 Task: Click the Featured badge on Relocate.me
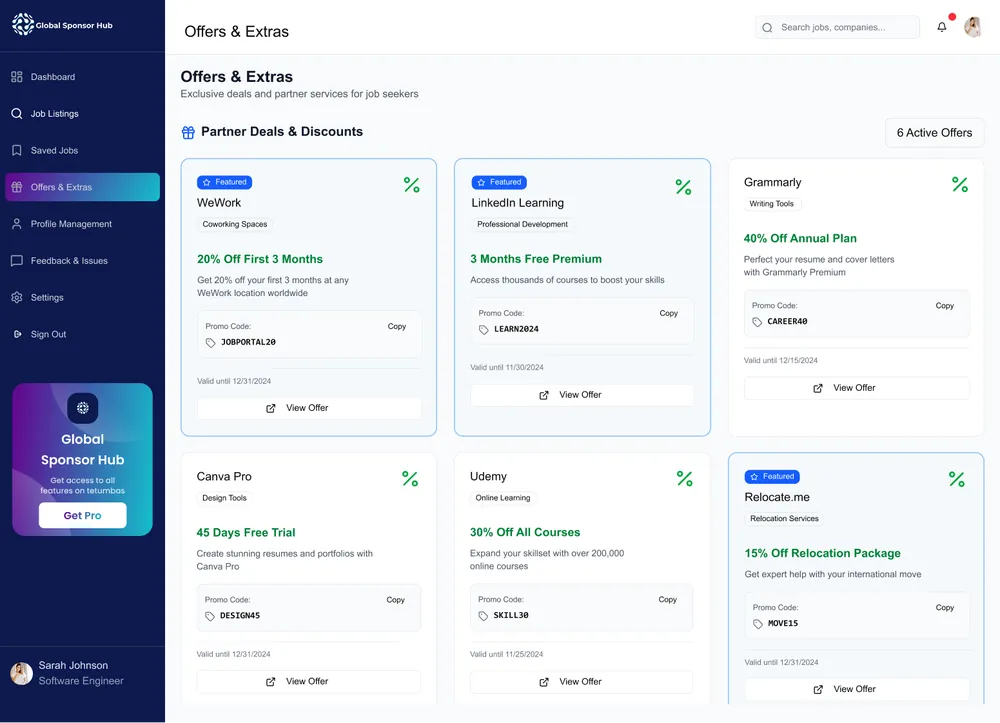point(772,476)
